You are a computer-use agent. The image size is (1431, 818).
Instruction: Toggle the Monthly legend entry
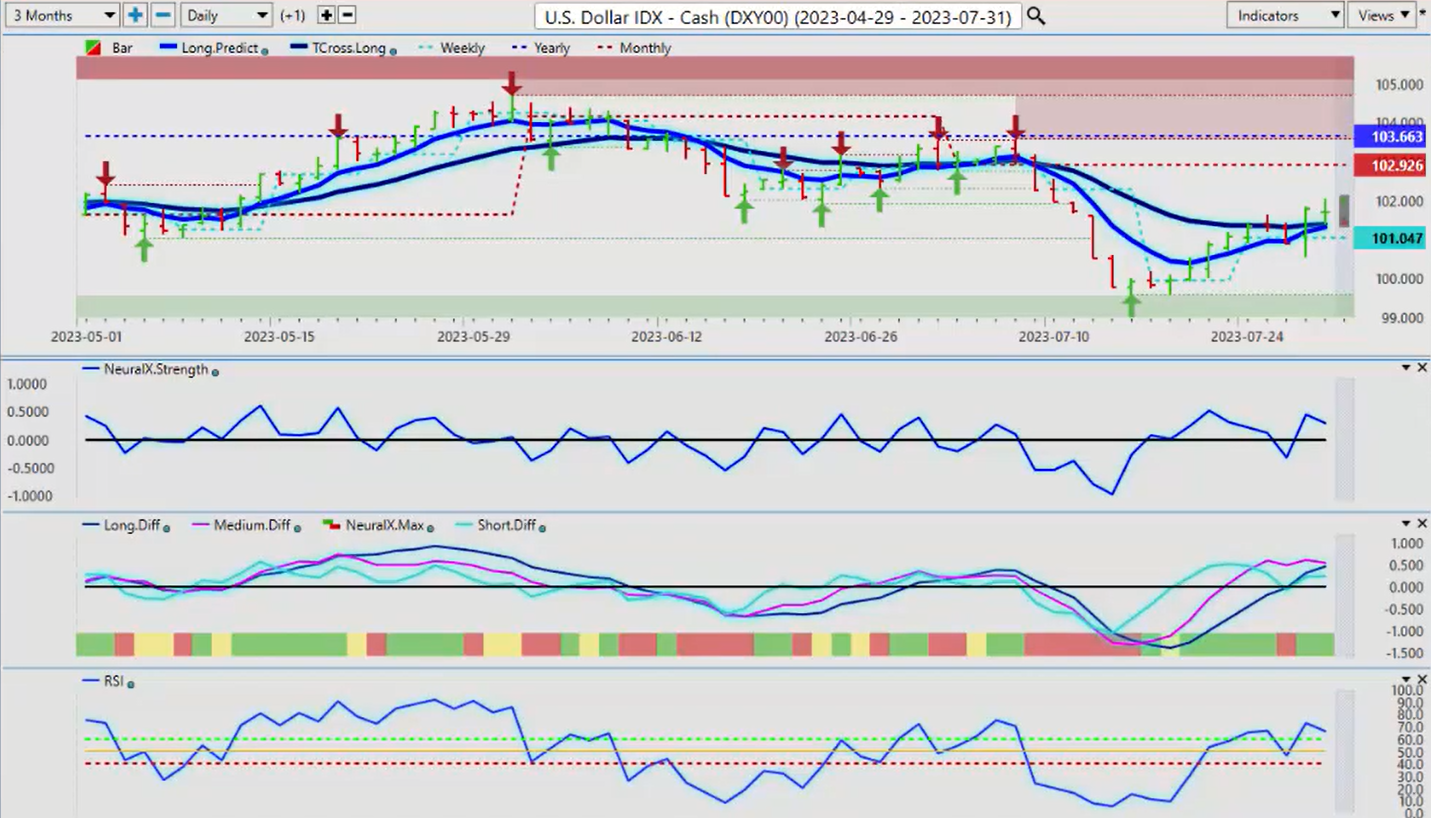(x=634, y=48)
